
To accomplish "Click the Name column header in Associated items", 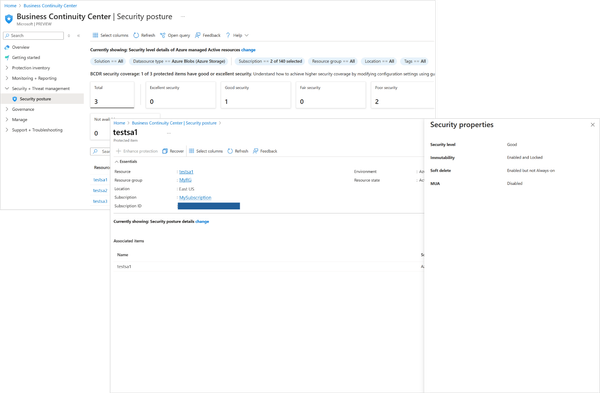I will 122,255.
